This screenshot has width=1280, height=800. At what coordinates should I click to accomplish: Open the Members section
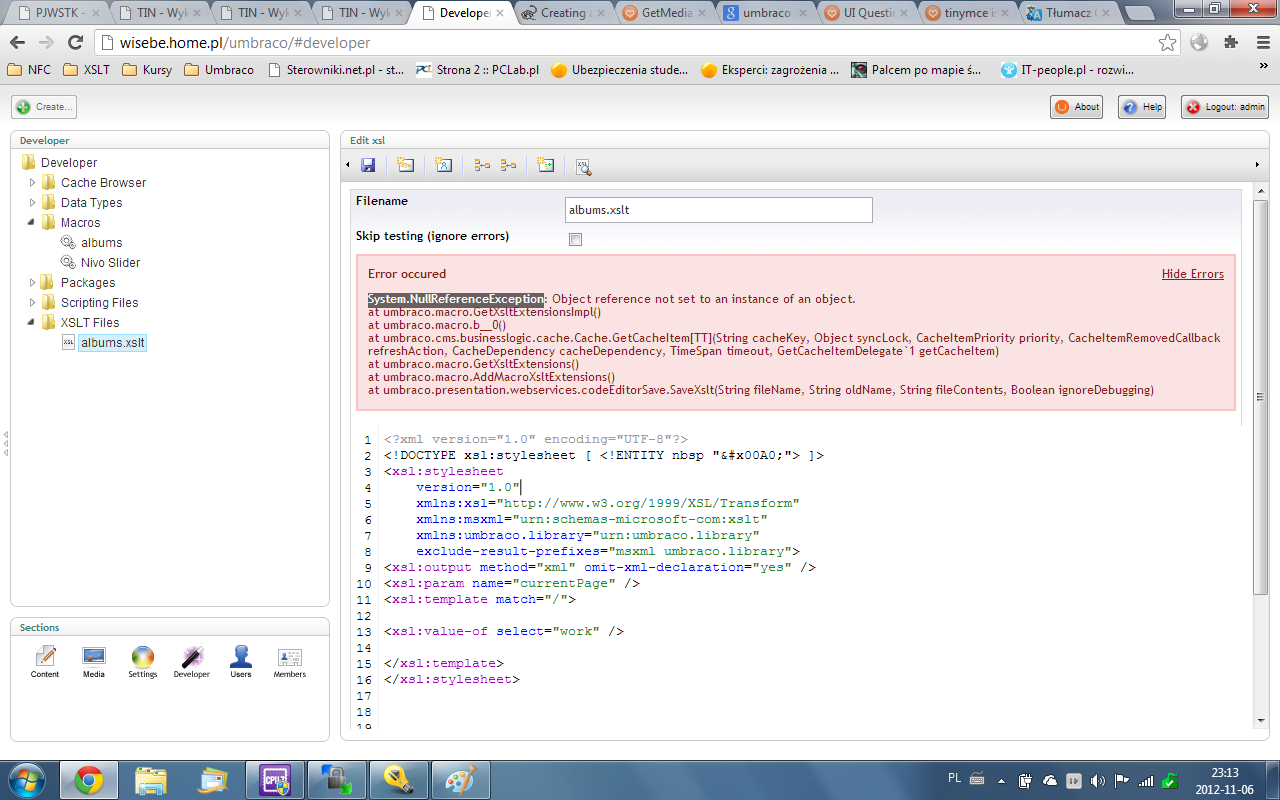tap(290, 662)
